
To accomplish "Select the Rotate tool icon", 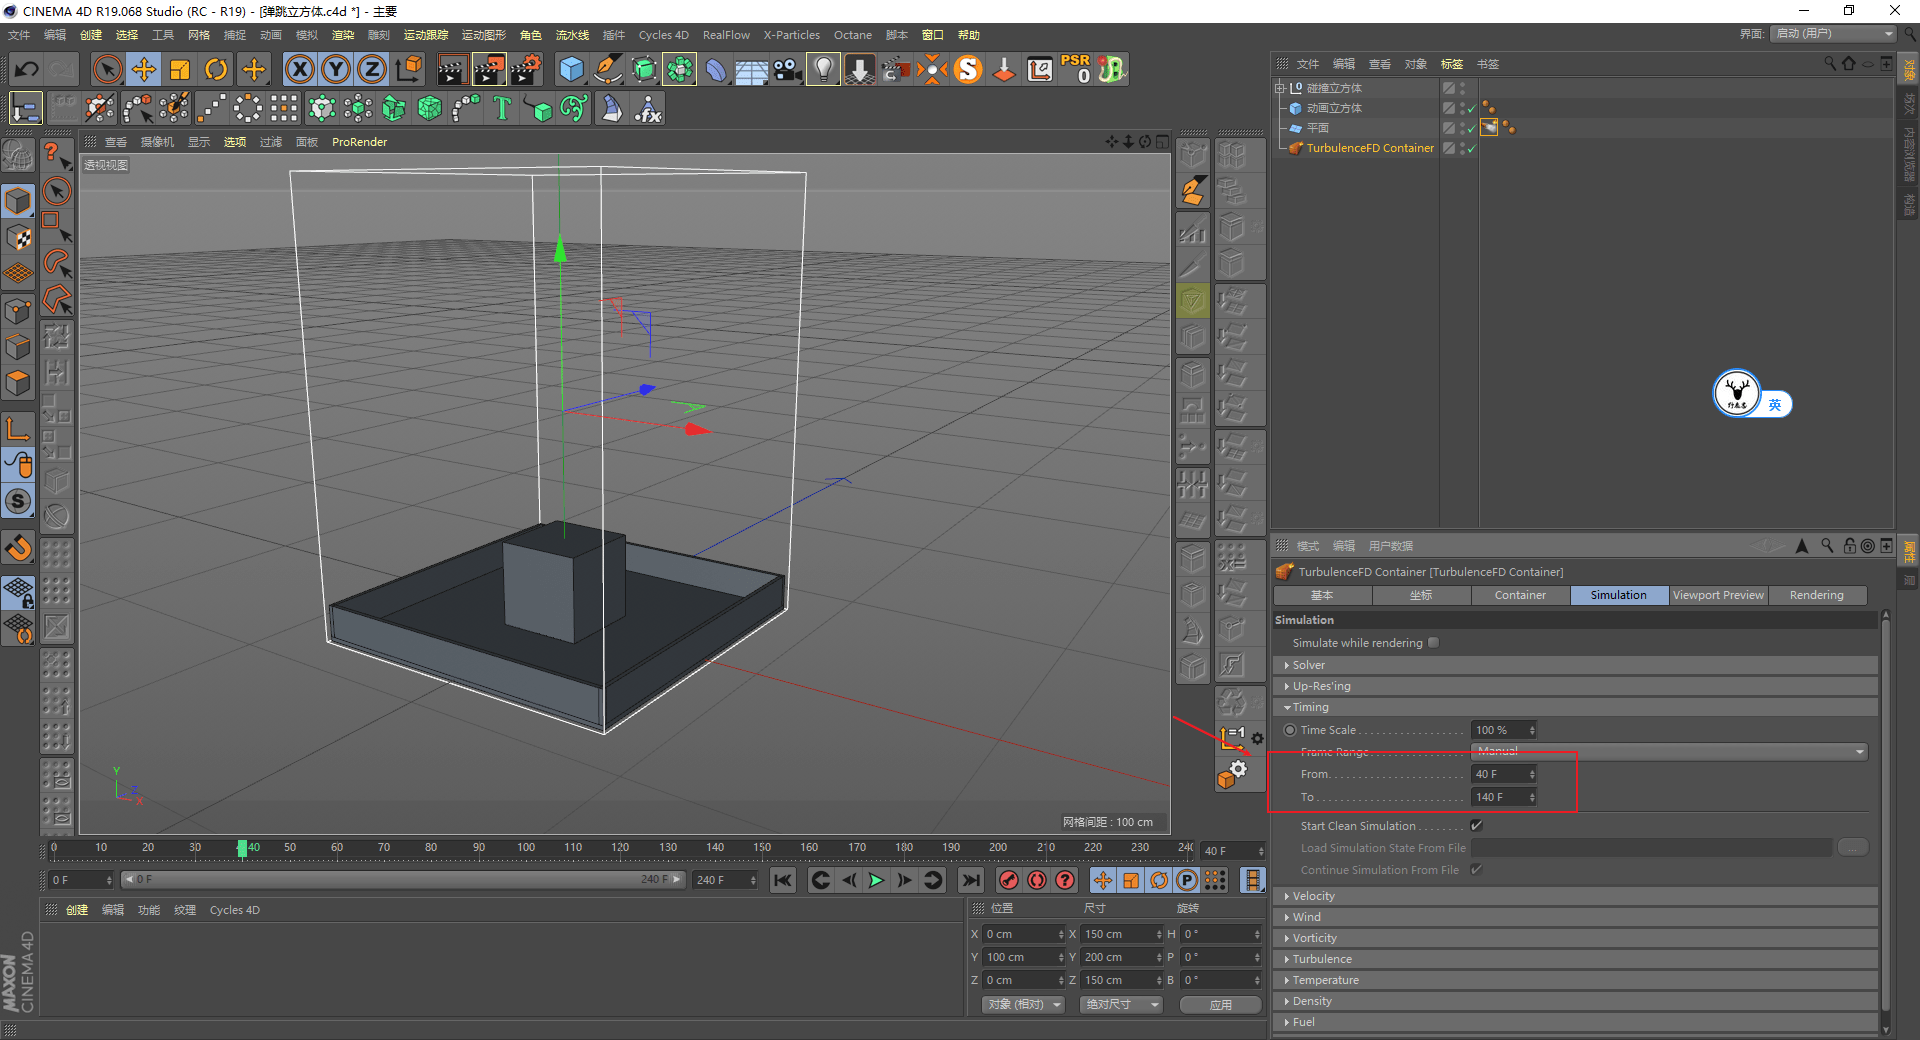I will [216, 69].
